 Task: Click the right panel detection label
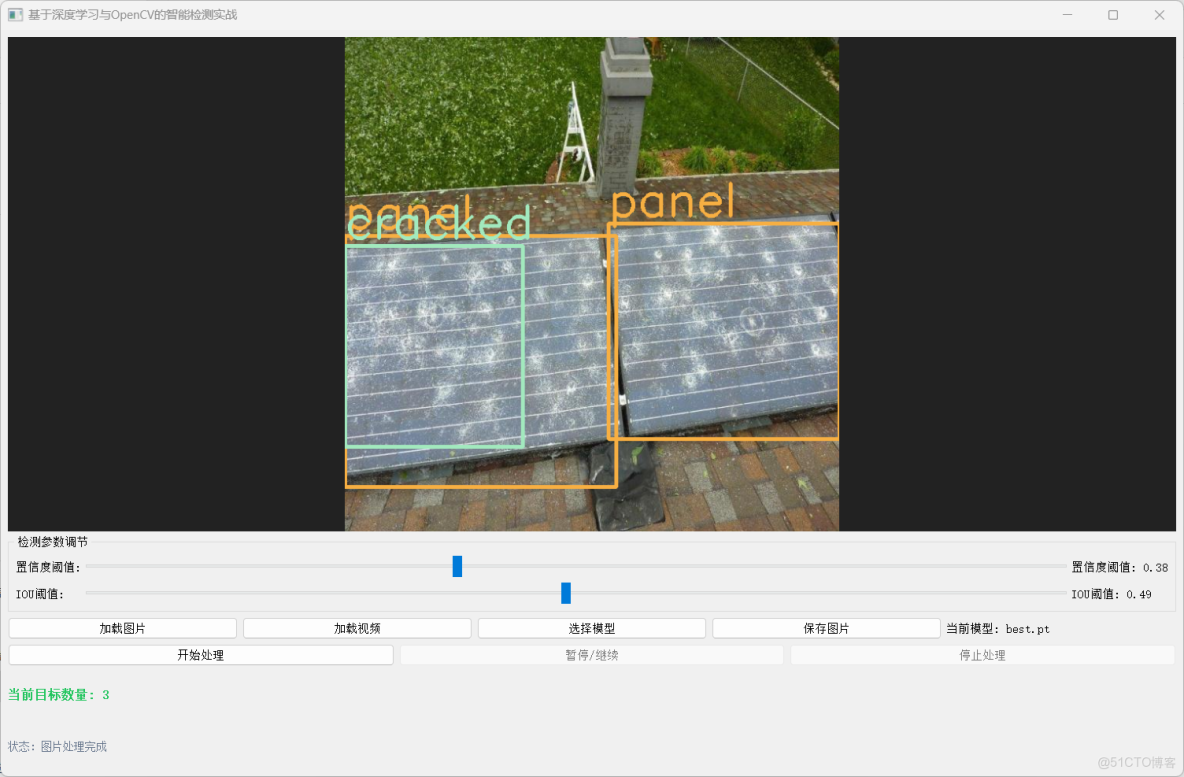click(x=673, y=202)
